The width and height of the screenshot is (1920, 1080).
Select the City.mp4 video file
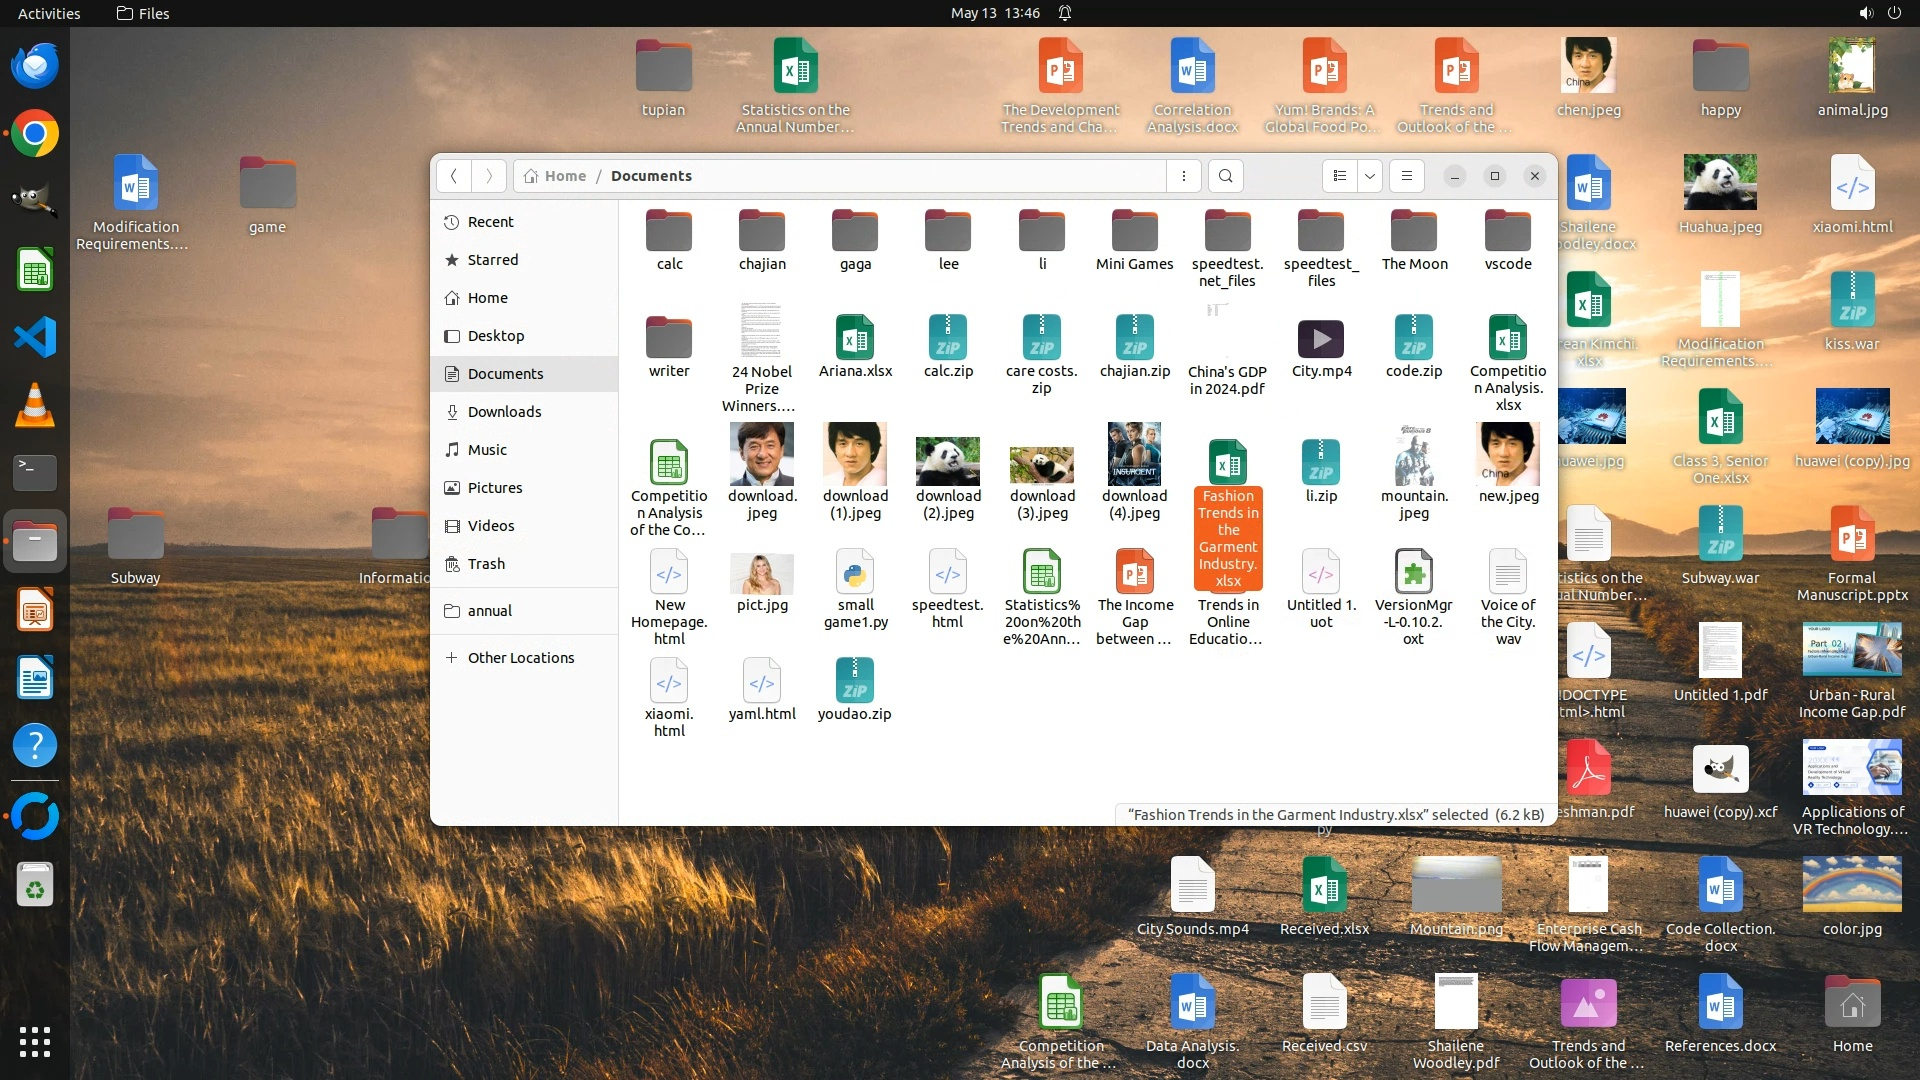[x=1321, y=340]
